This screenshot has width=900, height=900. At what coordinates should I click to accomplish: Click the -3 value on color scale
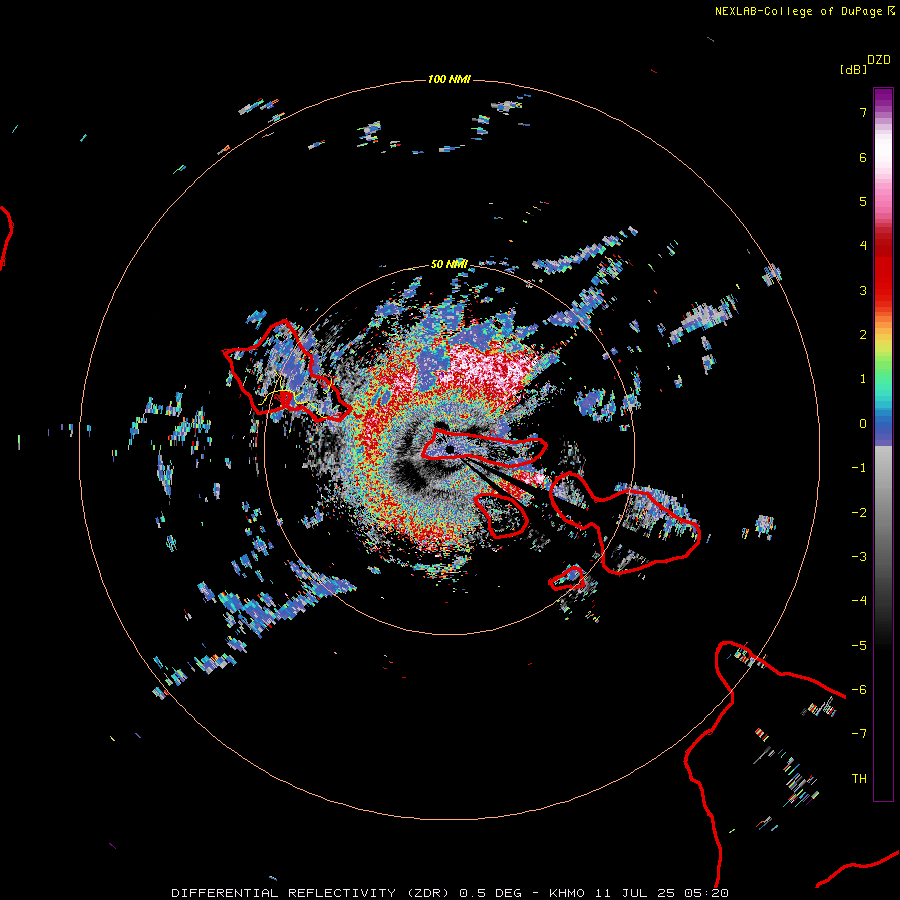click(x=859, y=557)
